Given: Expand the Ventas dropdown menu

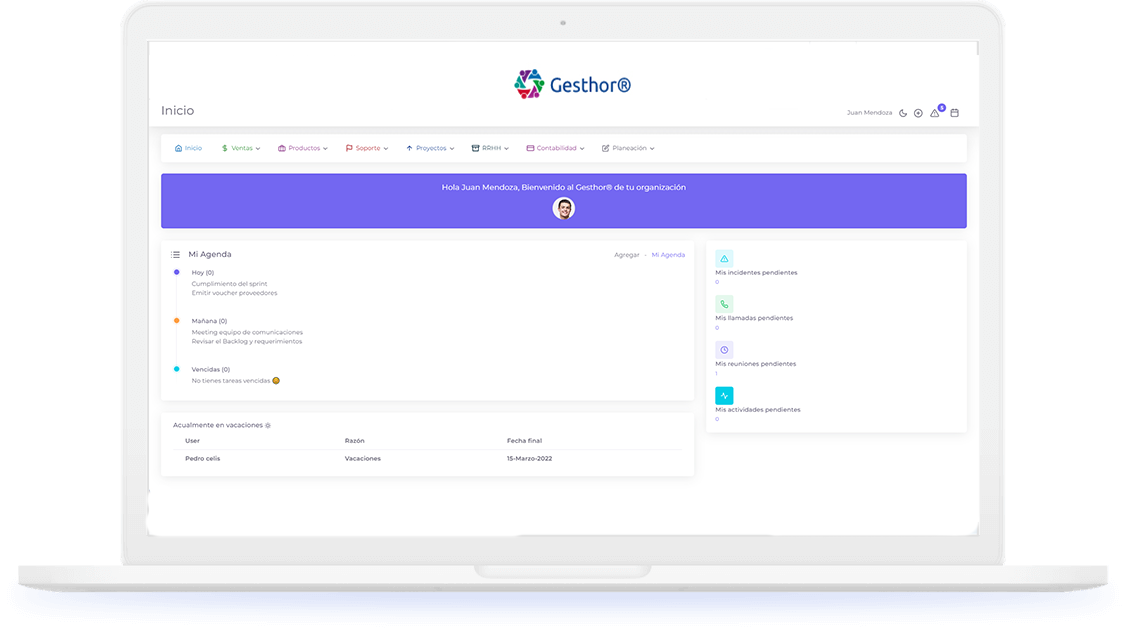Looking at the screenshot, I should 241,148.
